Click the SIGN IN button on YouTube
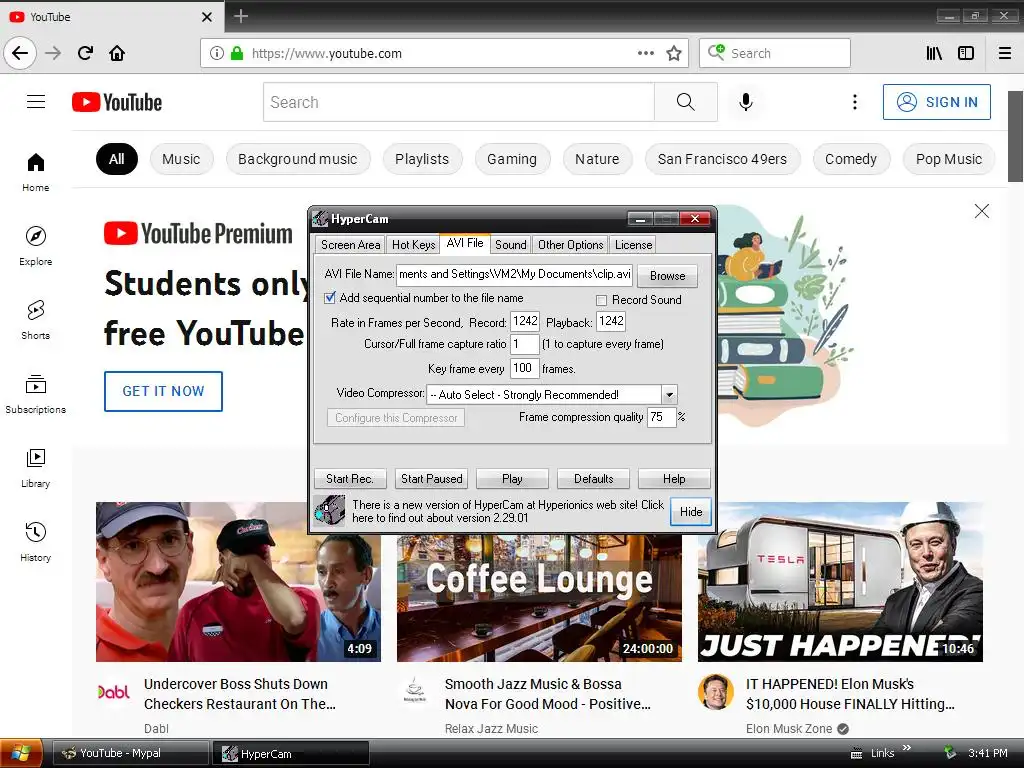 [x=936, y=102]
